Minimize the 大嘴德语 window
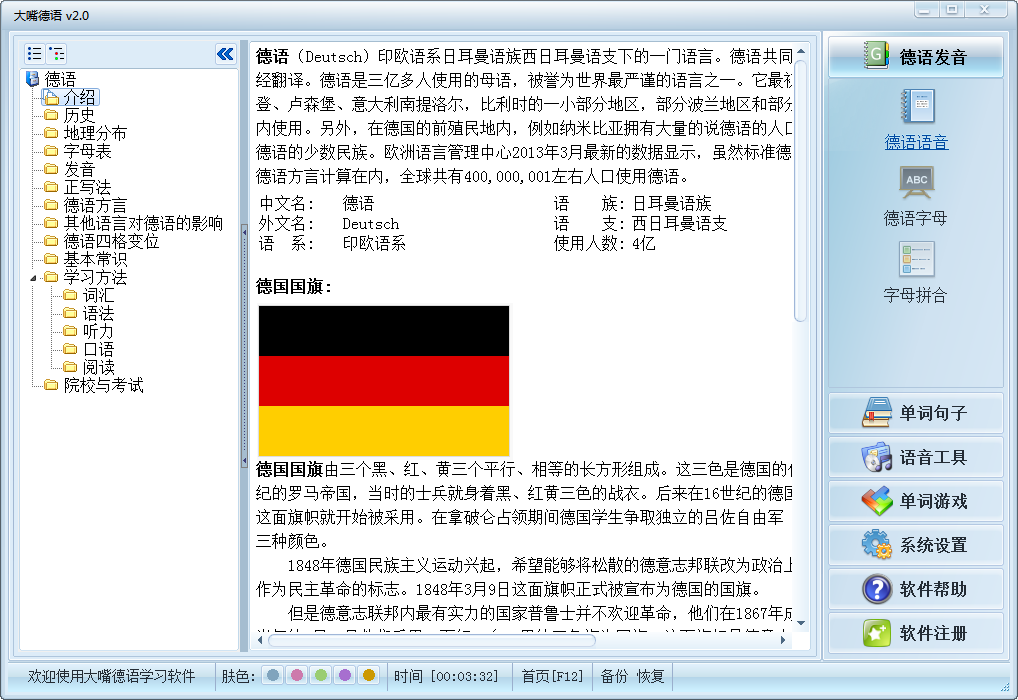 (925, 10)
